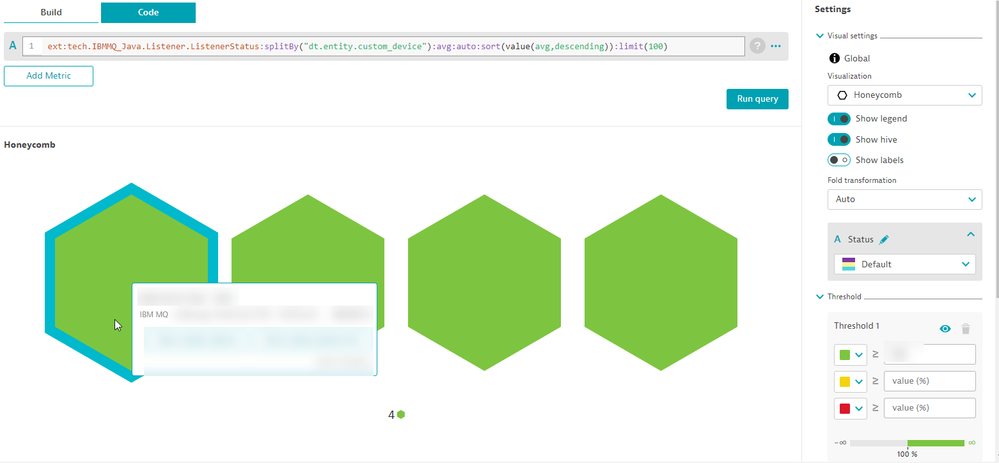This screenshot has height=463, width=999.
Task: Click the Settings panel scrollbar
Action: 996,150
